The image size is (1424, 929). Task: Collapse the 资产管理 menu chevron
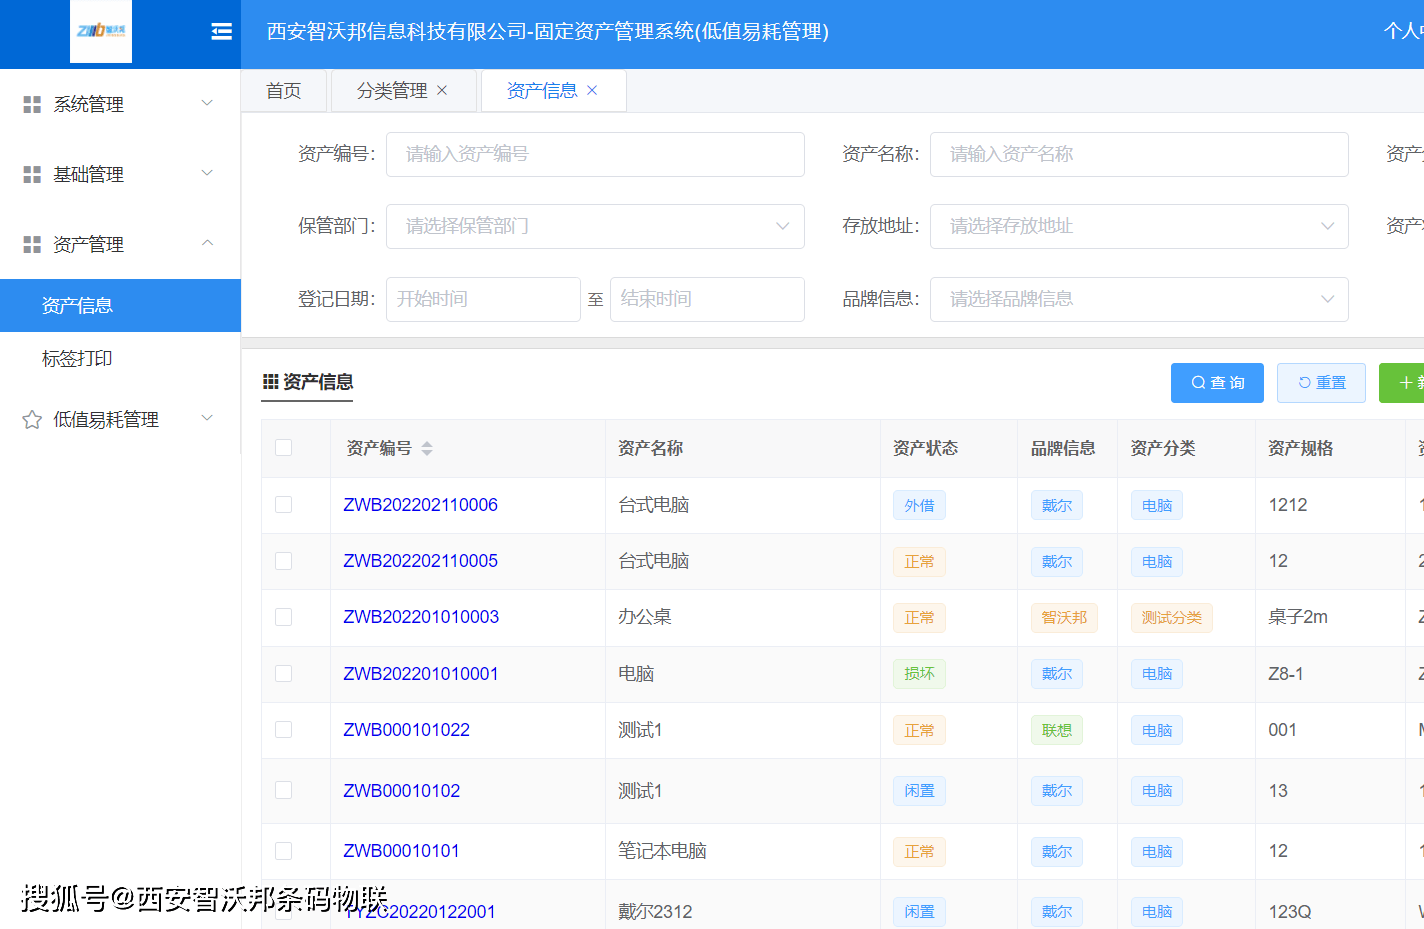[208, 243]
